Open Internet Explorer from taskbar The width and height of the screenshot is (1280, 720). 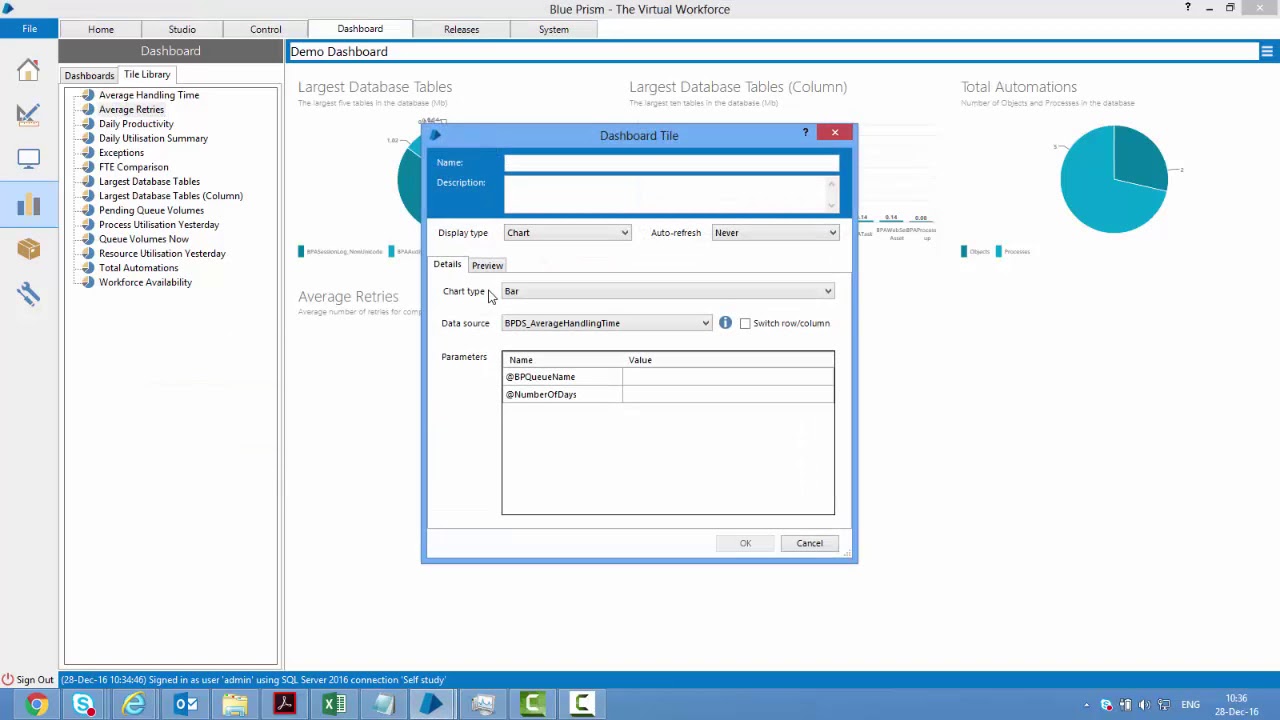pos(133,705)
